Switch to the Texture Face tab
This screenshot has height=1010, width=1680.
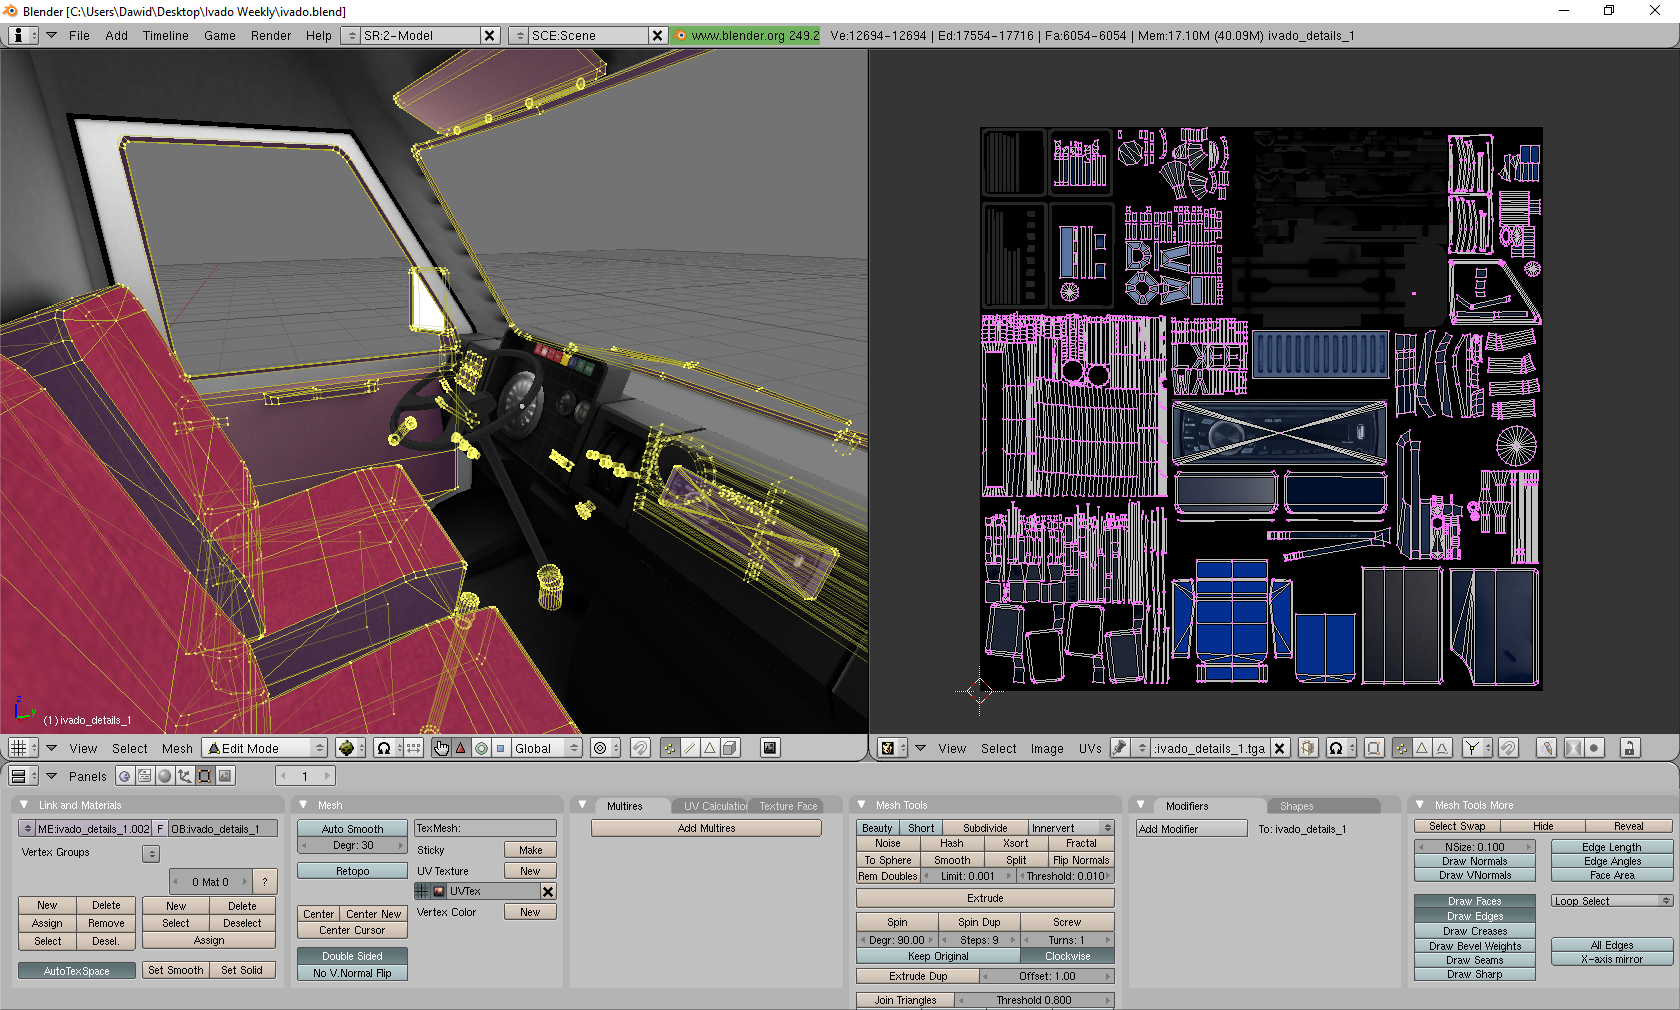point(788,806)
